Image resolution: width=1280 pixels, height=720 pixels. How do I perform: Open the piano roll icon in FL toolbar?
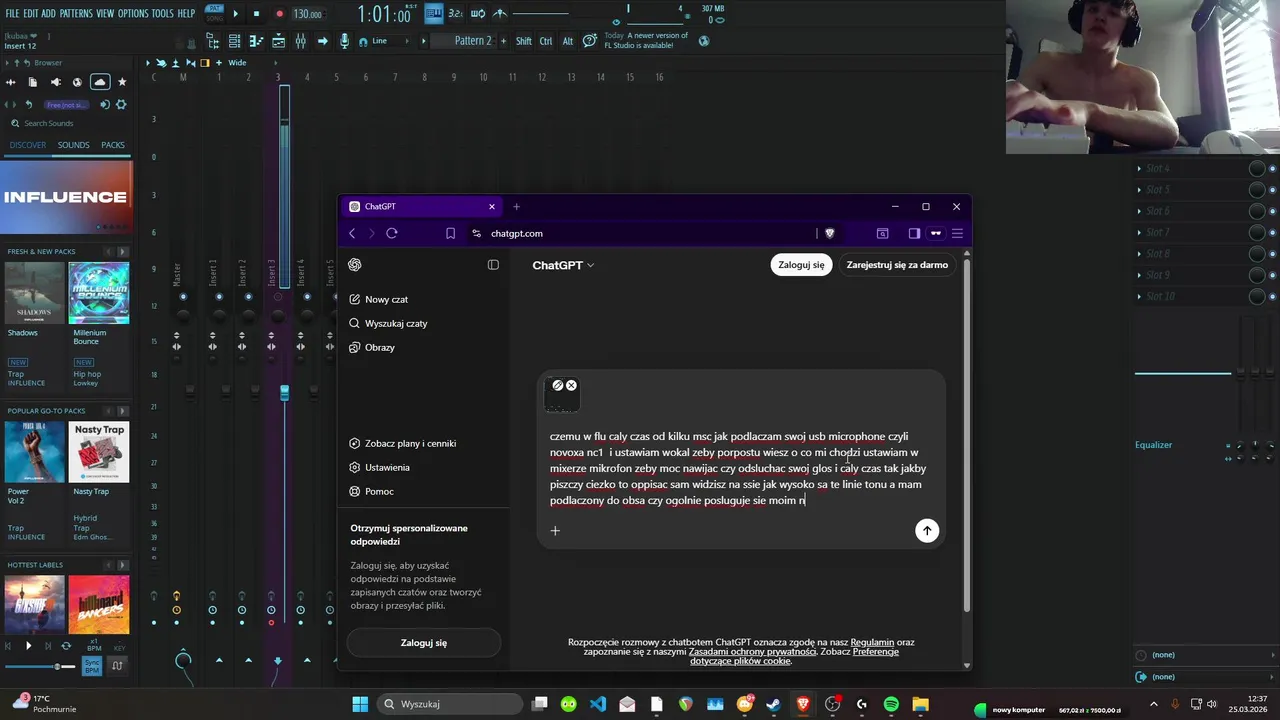point(256,41)
